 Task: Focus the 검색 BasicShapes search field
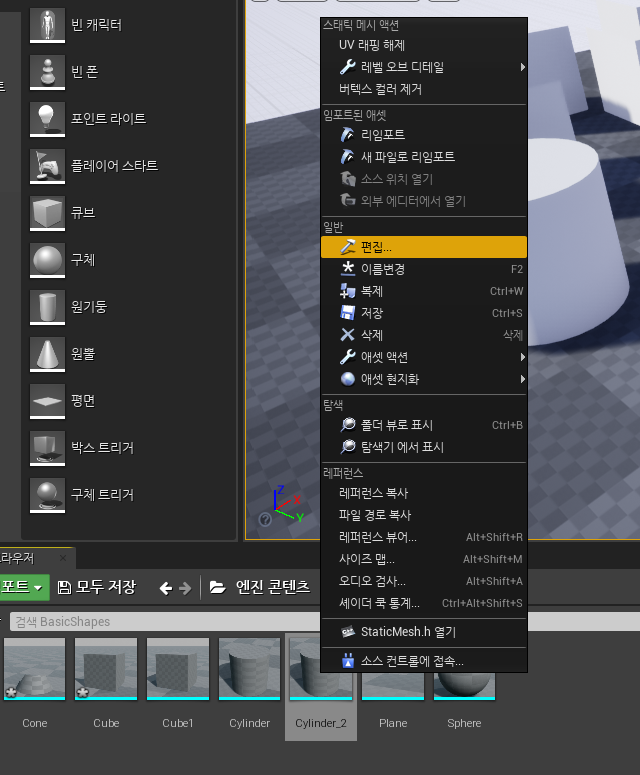pyautogui.click(x=165, y=621)
